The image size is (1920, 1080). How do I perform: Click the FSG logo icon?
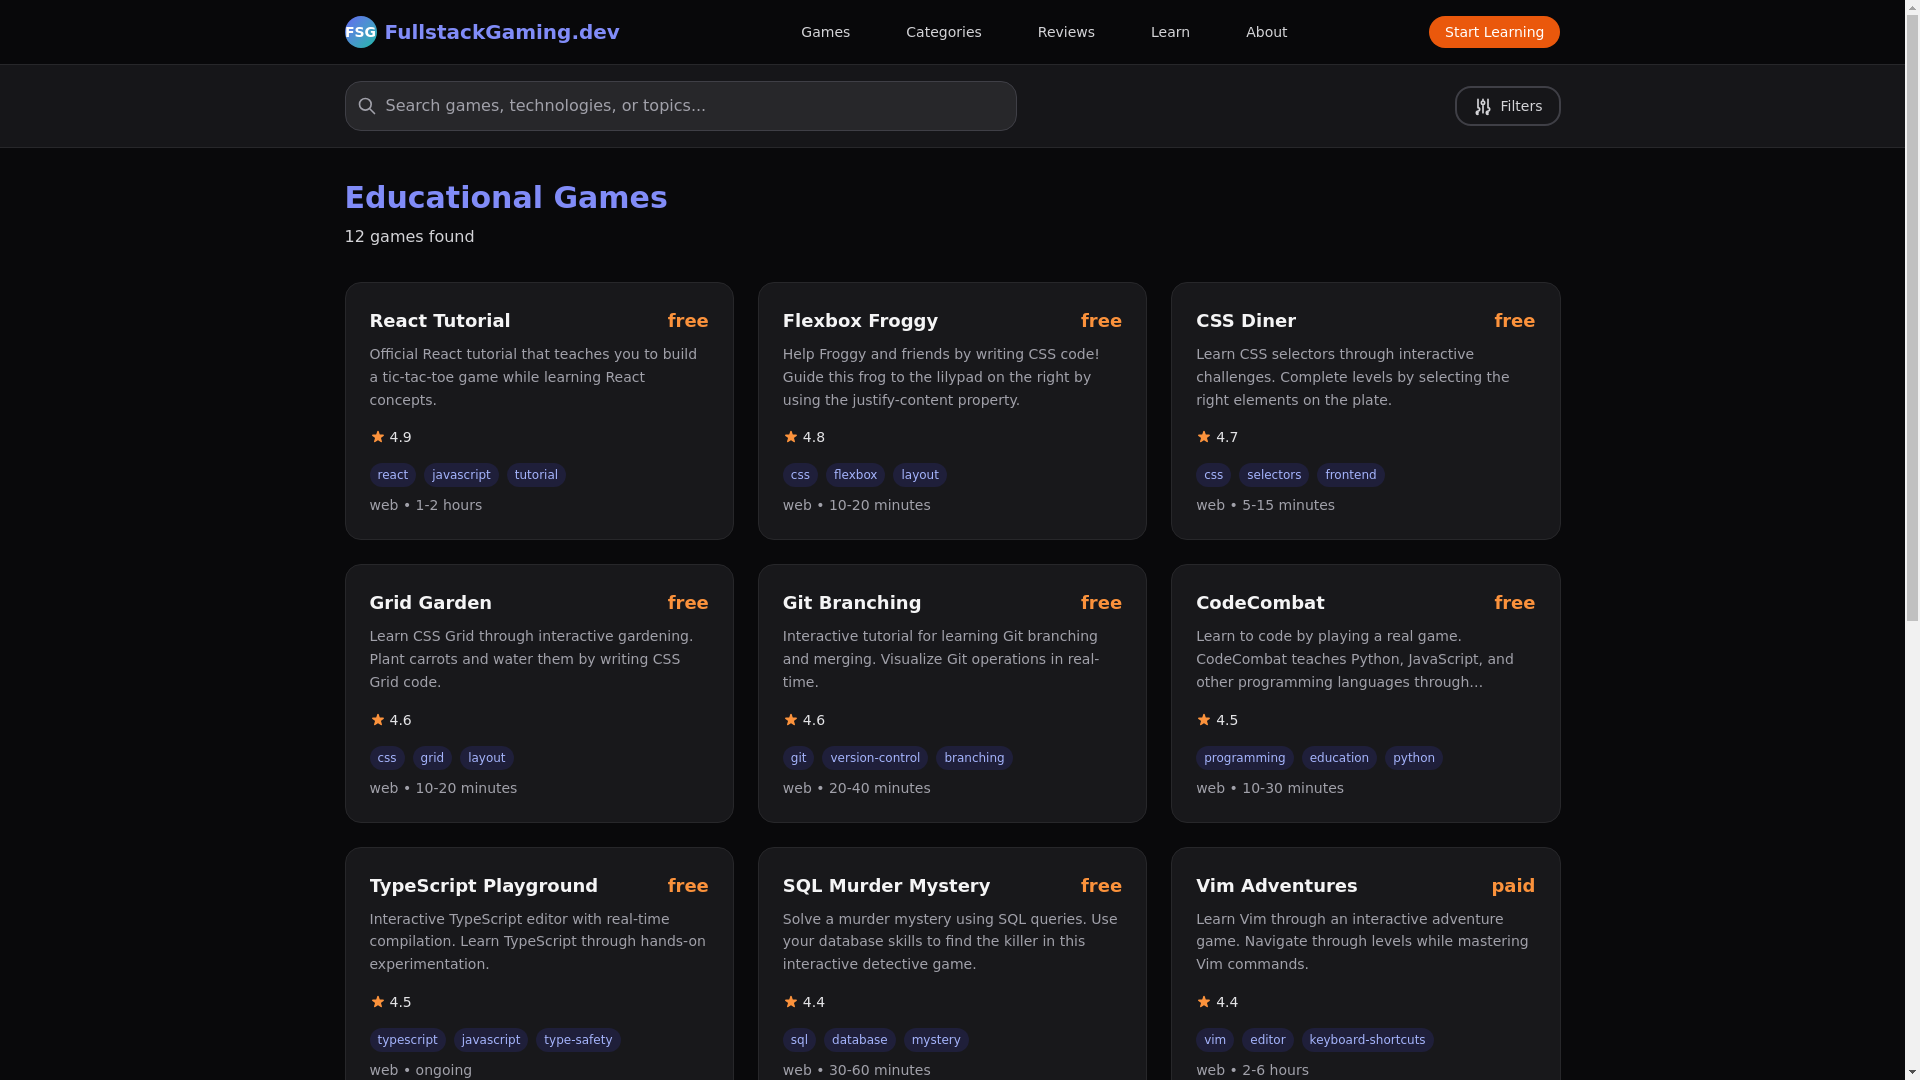pos(360,32)
